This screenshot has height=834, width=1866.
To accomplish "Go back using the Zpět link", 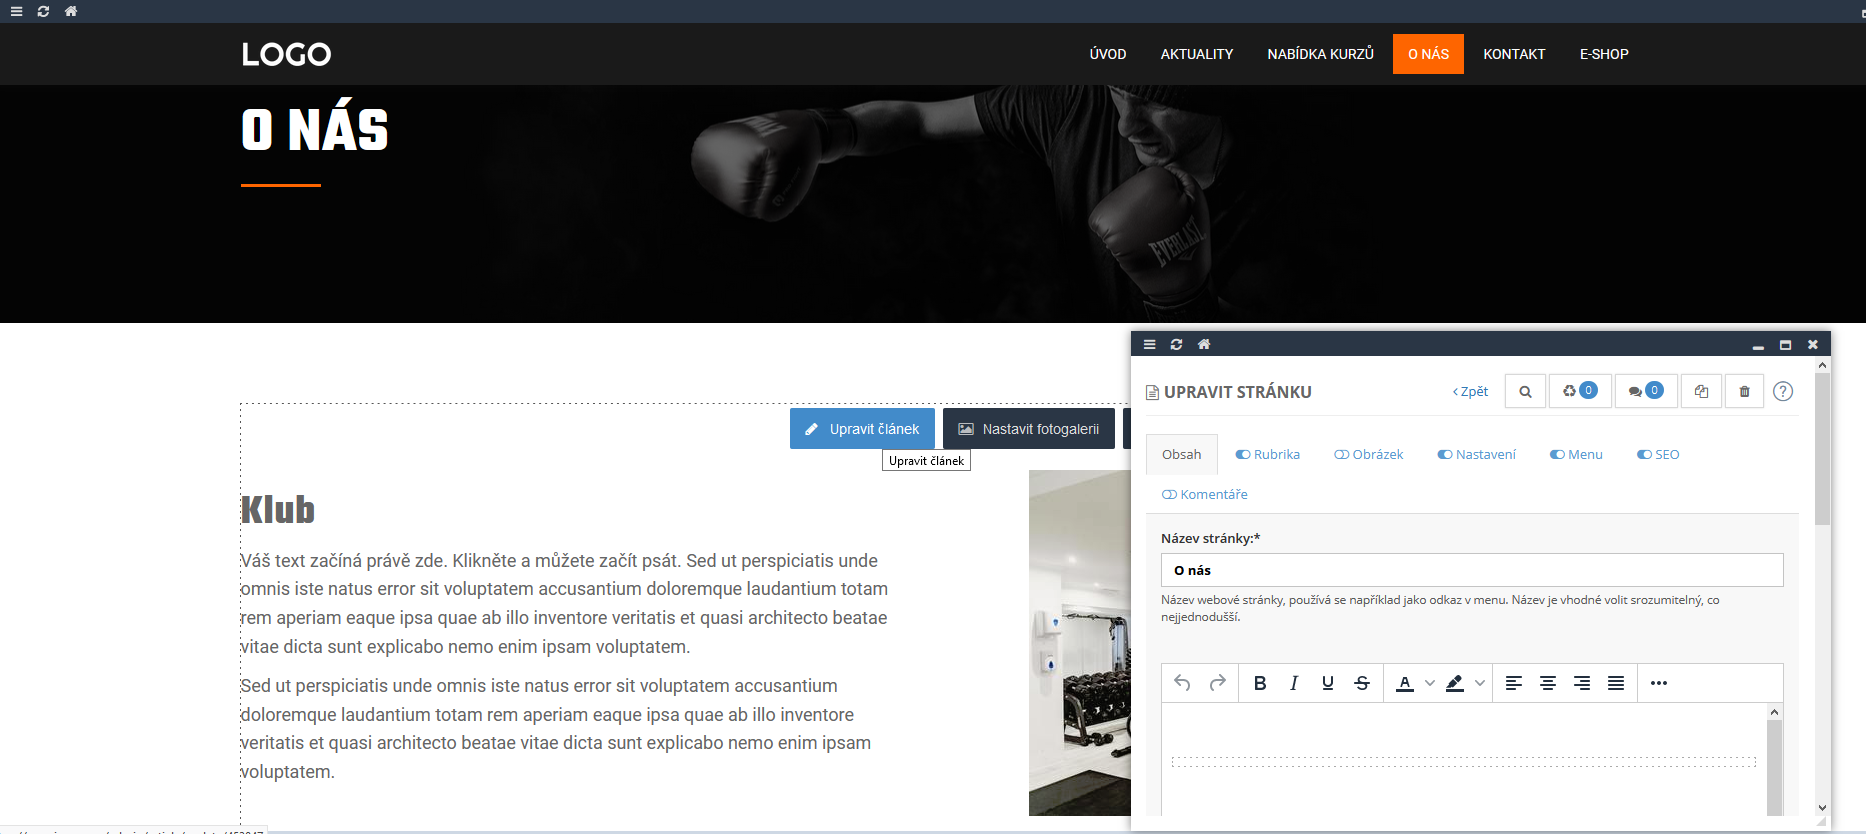I will [1470, 392].
